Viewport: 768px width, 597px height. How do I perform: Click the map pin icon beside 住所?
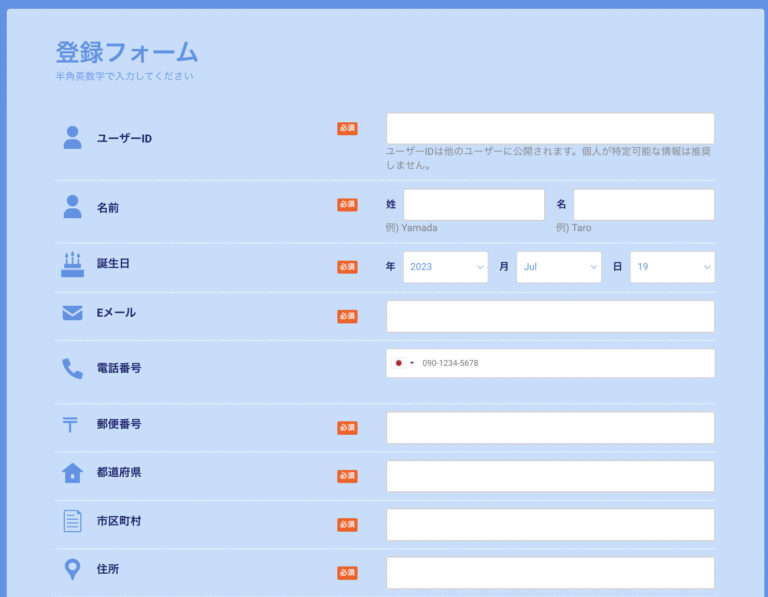[x=72, y=569]
